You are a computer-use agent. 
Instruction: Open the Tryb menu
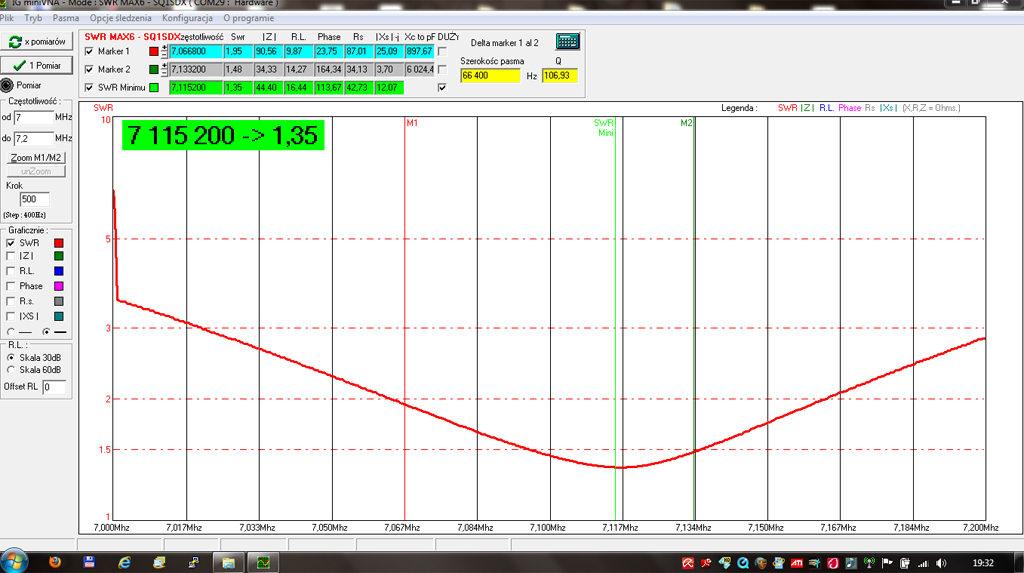[33, 18]
